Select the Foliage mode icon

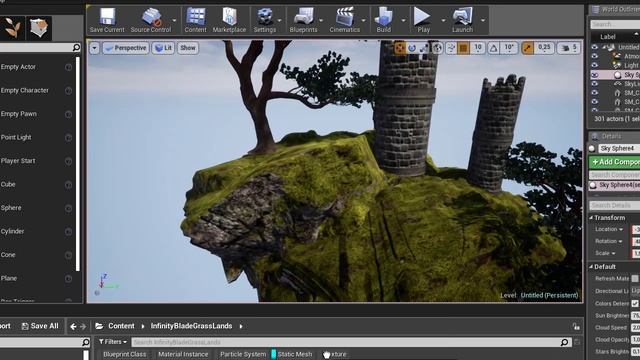pyautogui.click(x=13, y=28)
